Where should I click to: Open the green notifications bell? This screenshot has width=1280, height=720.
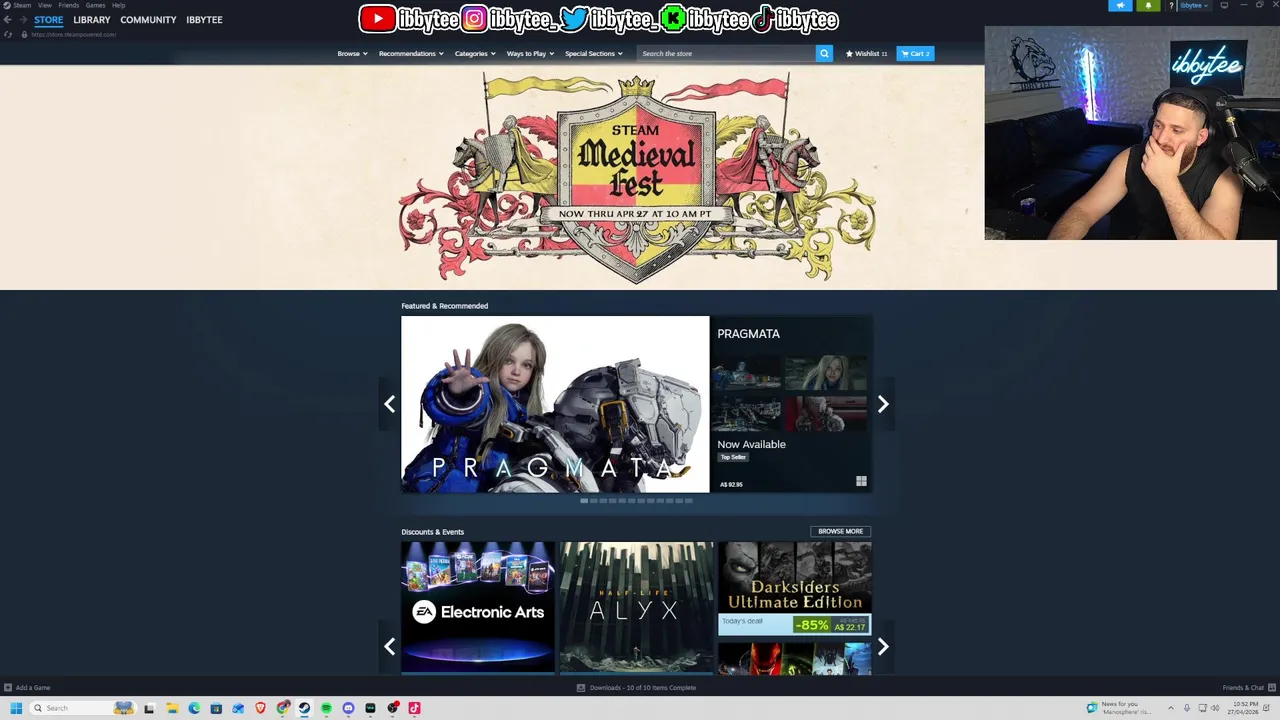(1148, 5)
